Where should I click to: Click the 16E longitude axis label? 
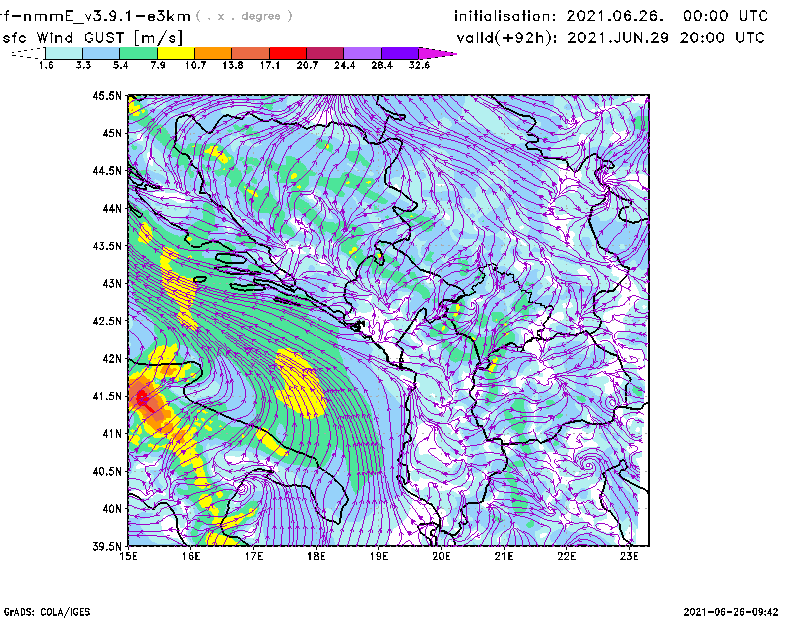click(191, 557)
